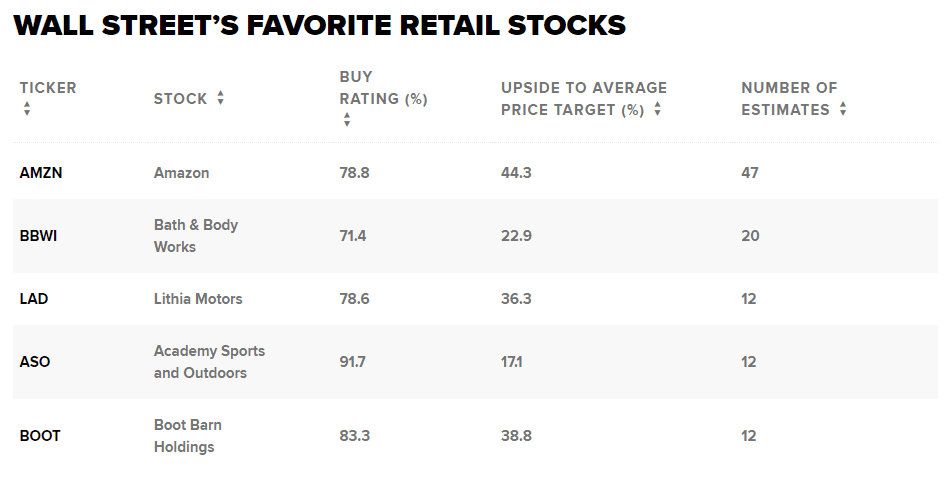Click the Buy Rating (%) header
Screen dimensions: 949x477
tap(383, 88)
